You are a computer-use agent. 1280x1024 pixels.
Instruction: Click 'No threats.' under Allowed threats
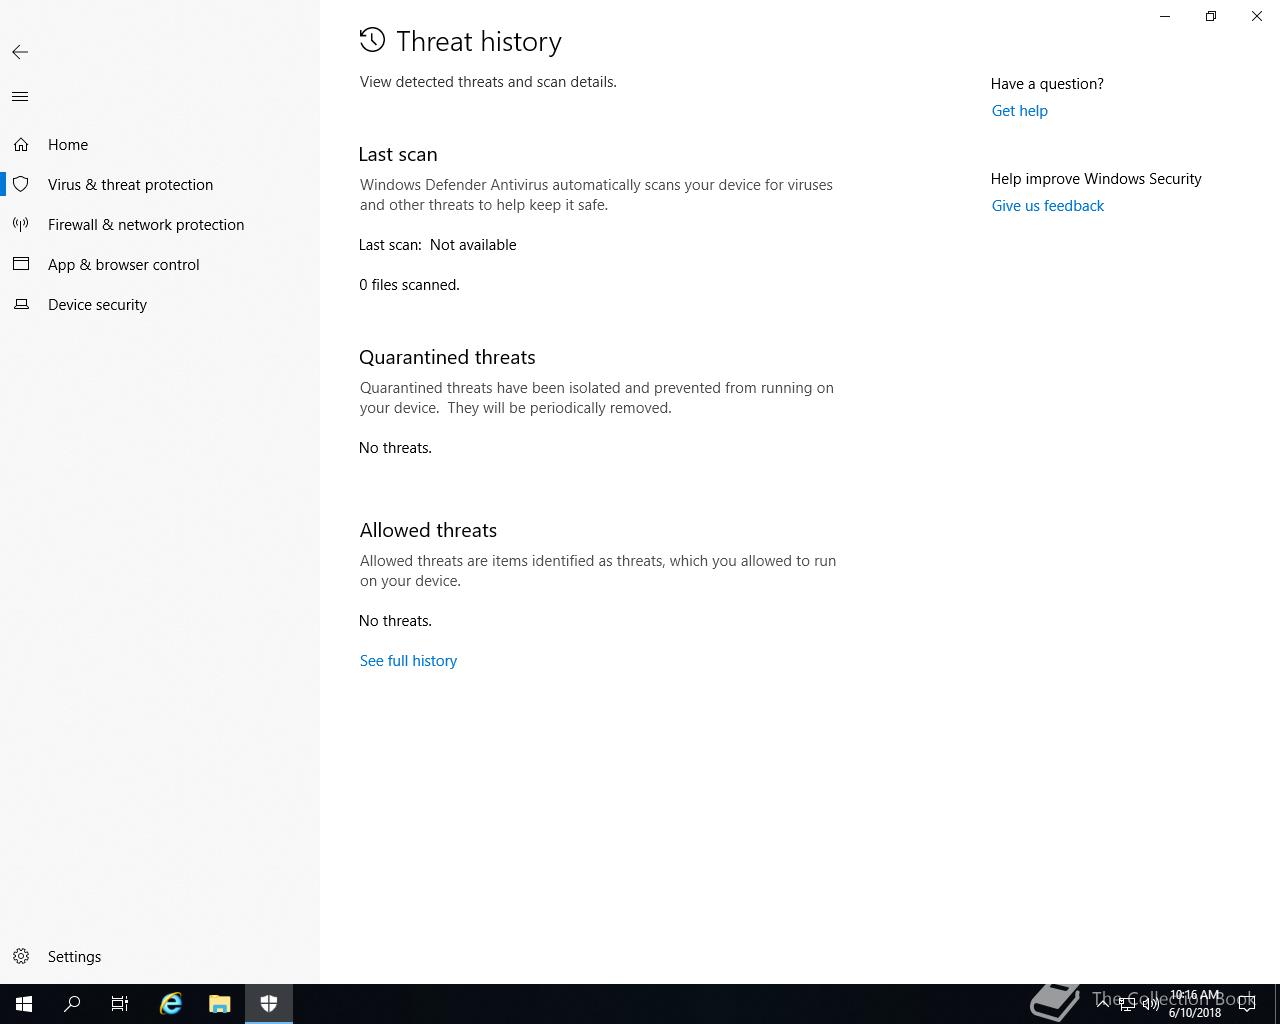click(396, 621)
